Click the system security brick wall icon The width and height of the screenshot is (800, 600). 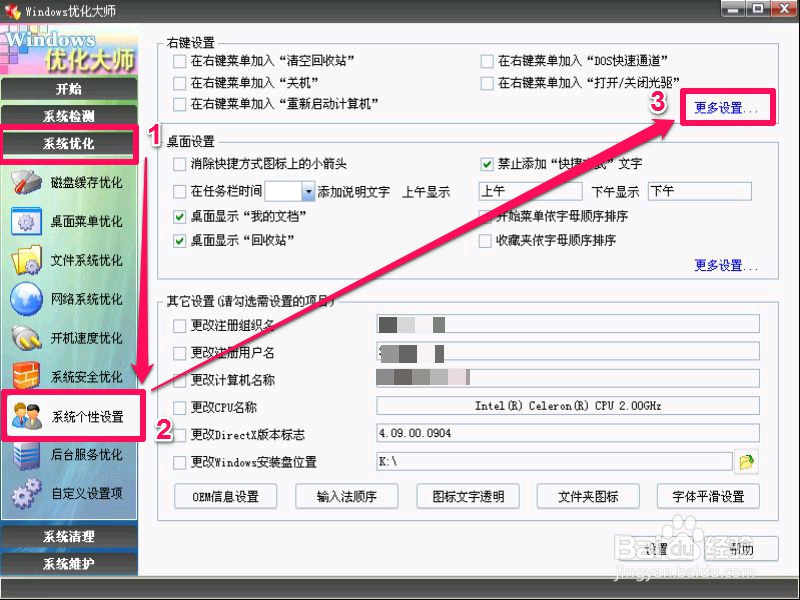click(26, 377)
